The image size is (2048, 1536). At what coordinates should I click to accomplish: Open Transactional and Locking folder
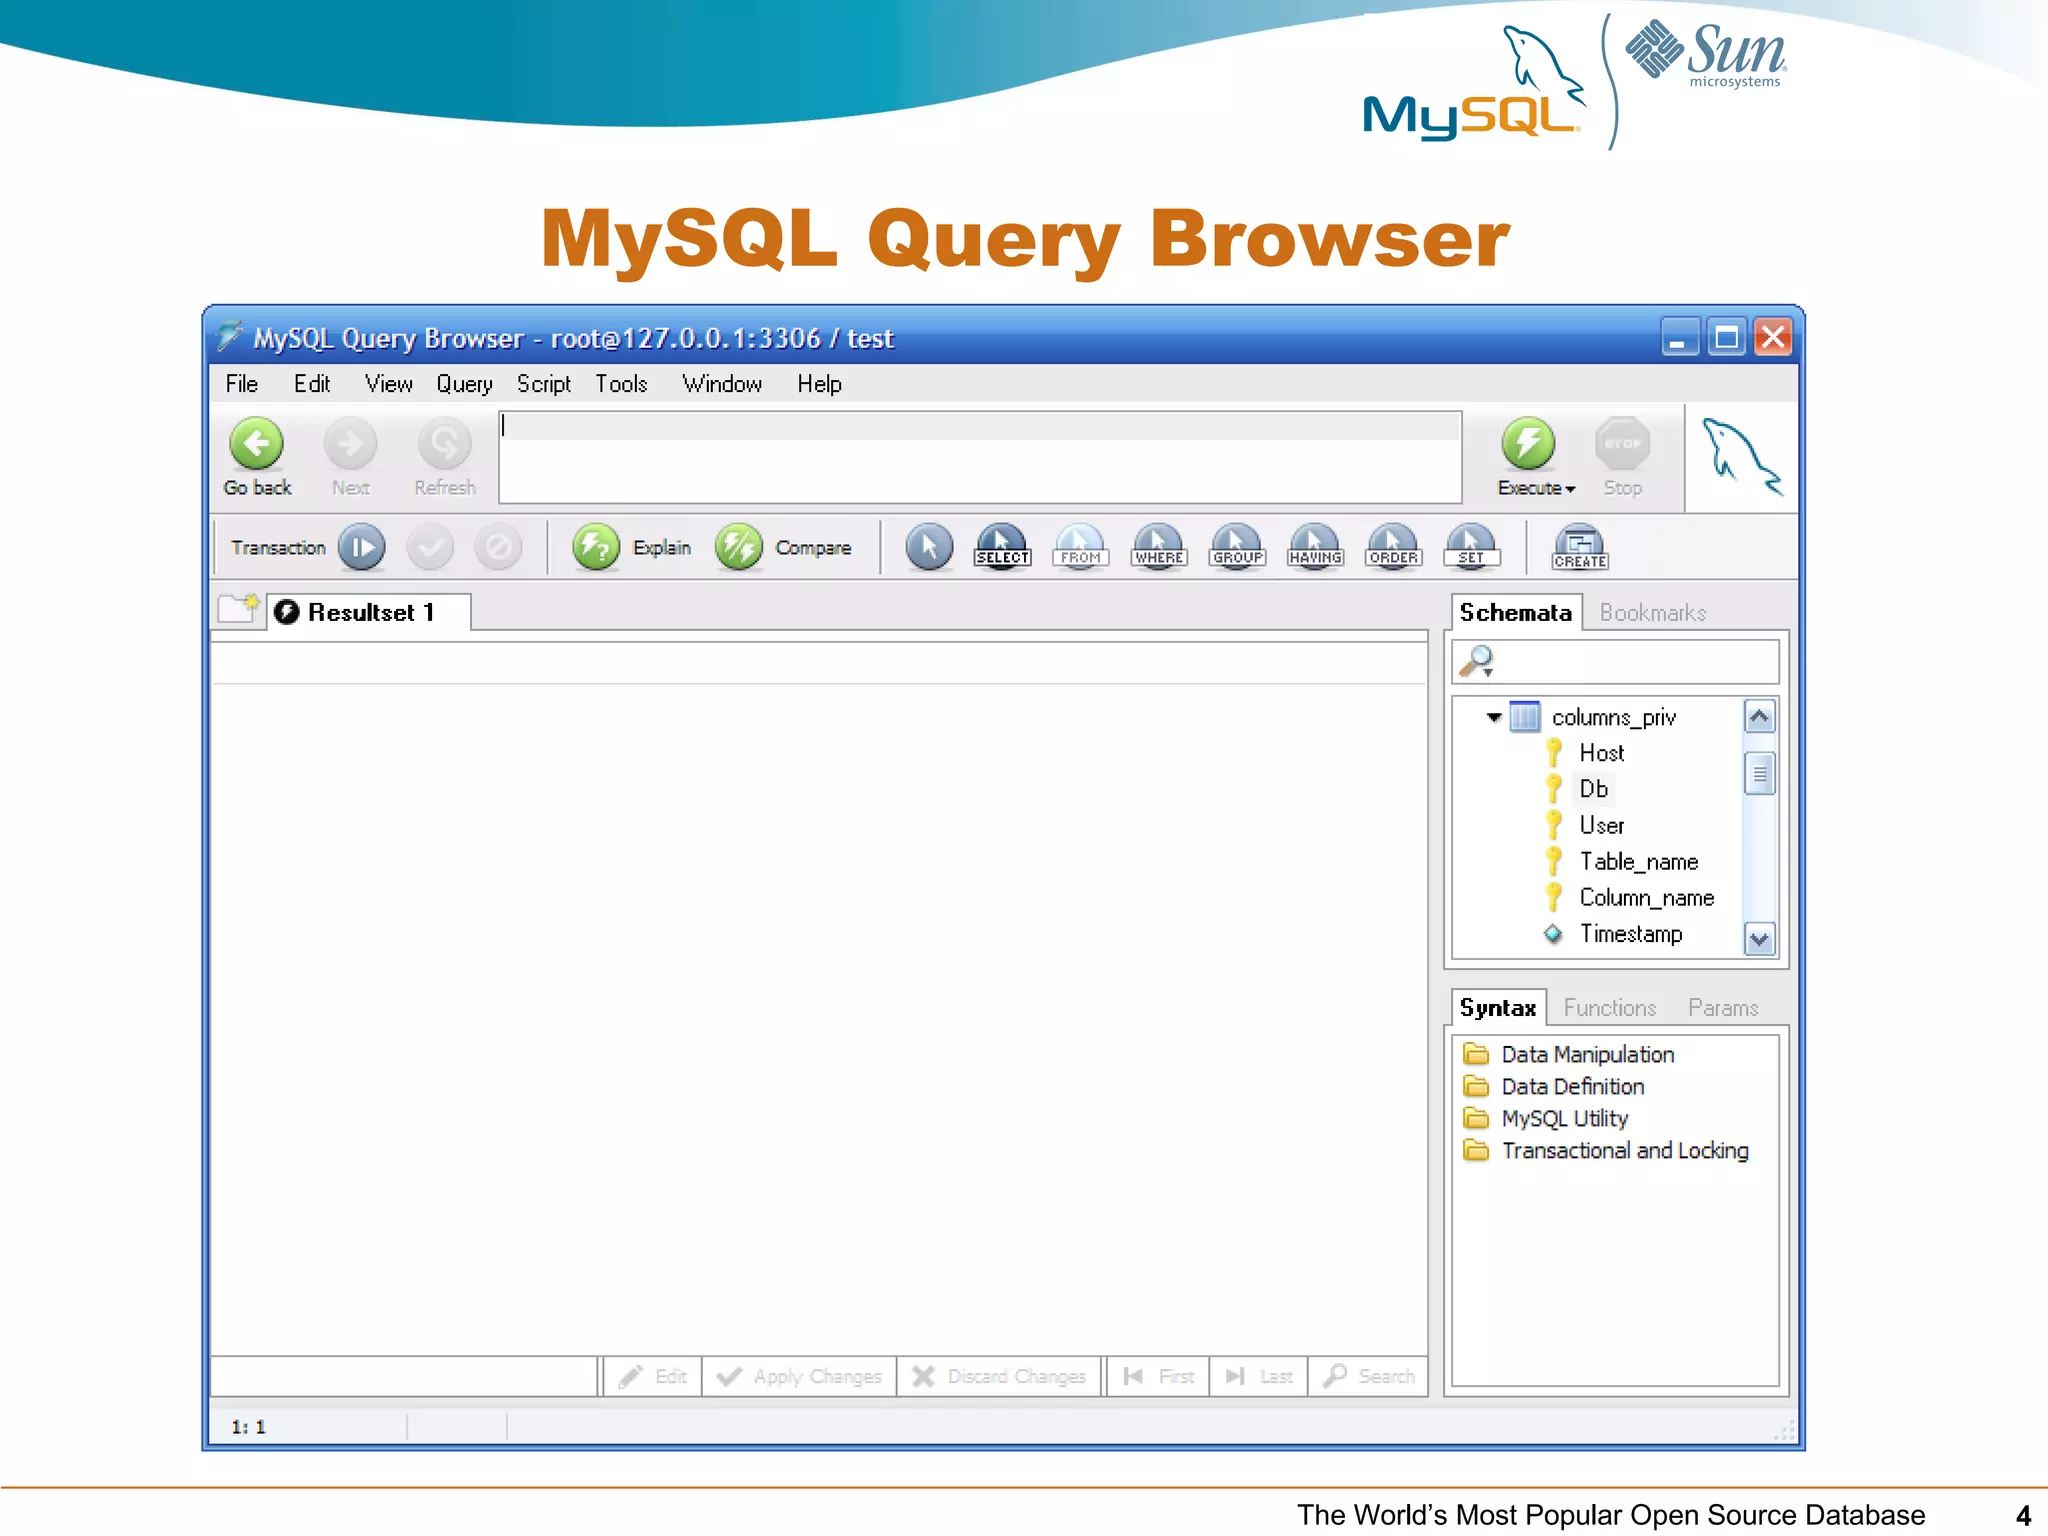[x=1605, y=1150]
